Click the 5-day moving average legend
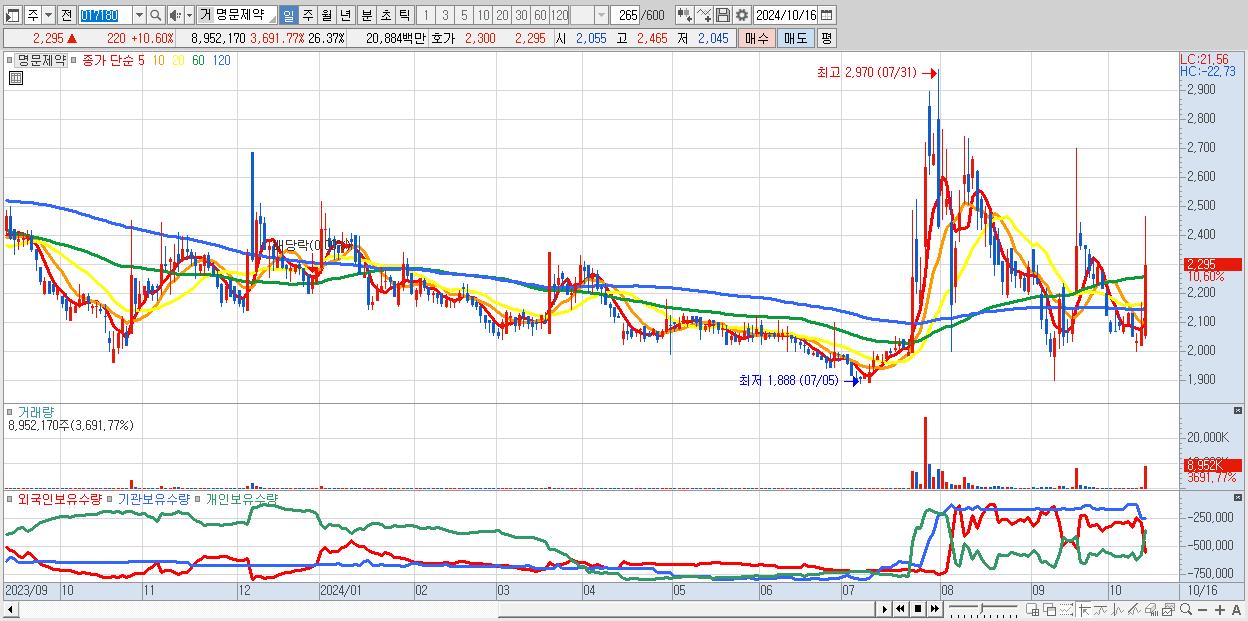This screenshot has width=1248, height=621. point(141,60)
